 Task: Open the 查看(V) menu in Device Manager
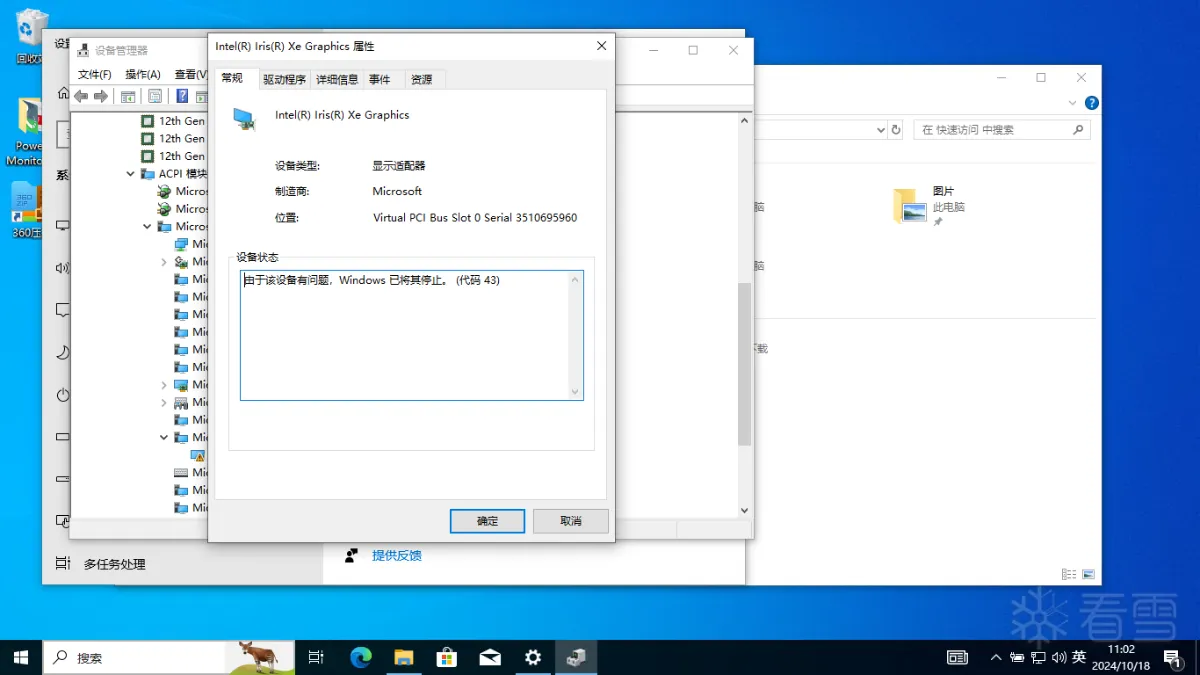click(191, 74)
